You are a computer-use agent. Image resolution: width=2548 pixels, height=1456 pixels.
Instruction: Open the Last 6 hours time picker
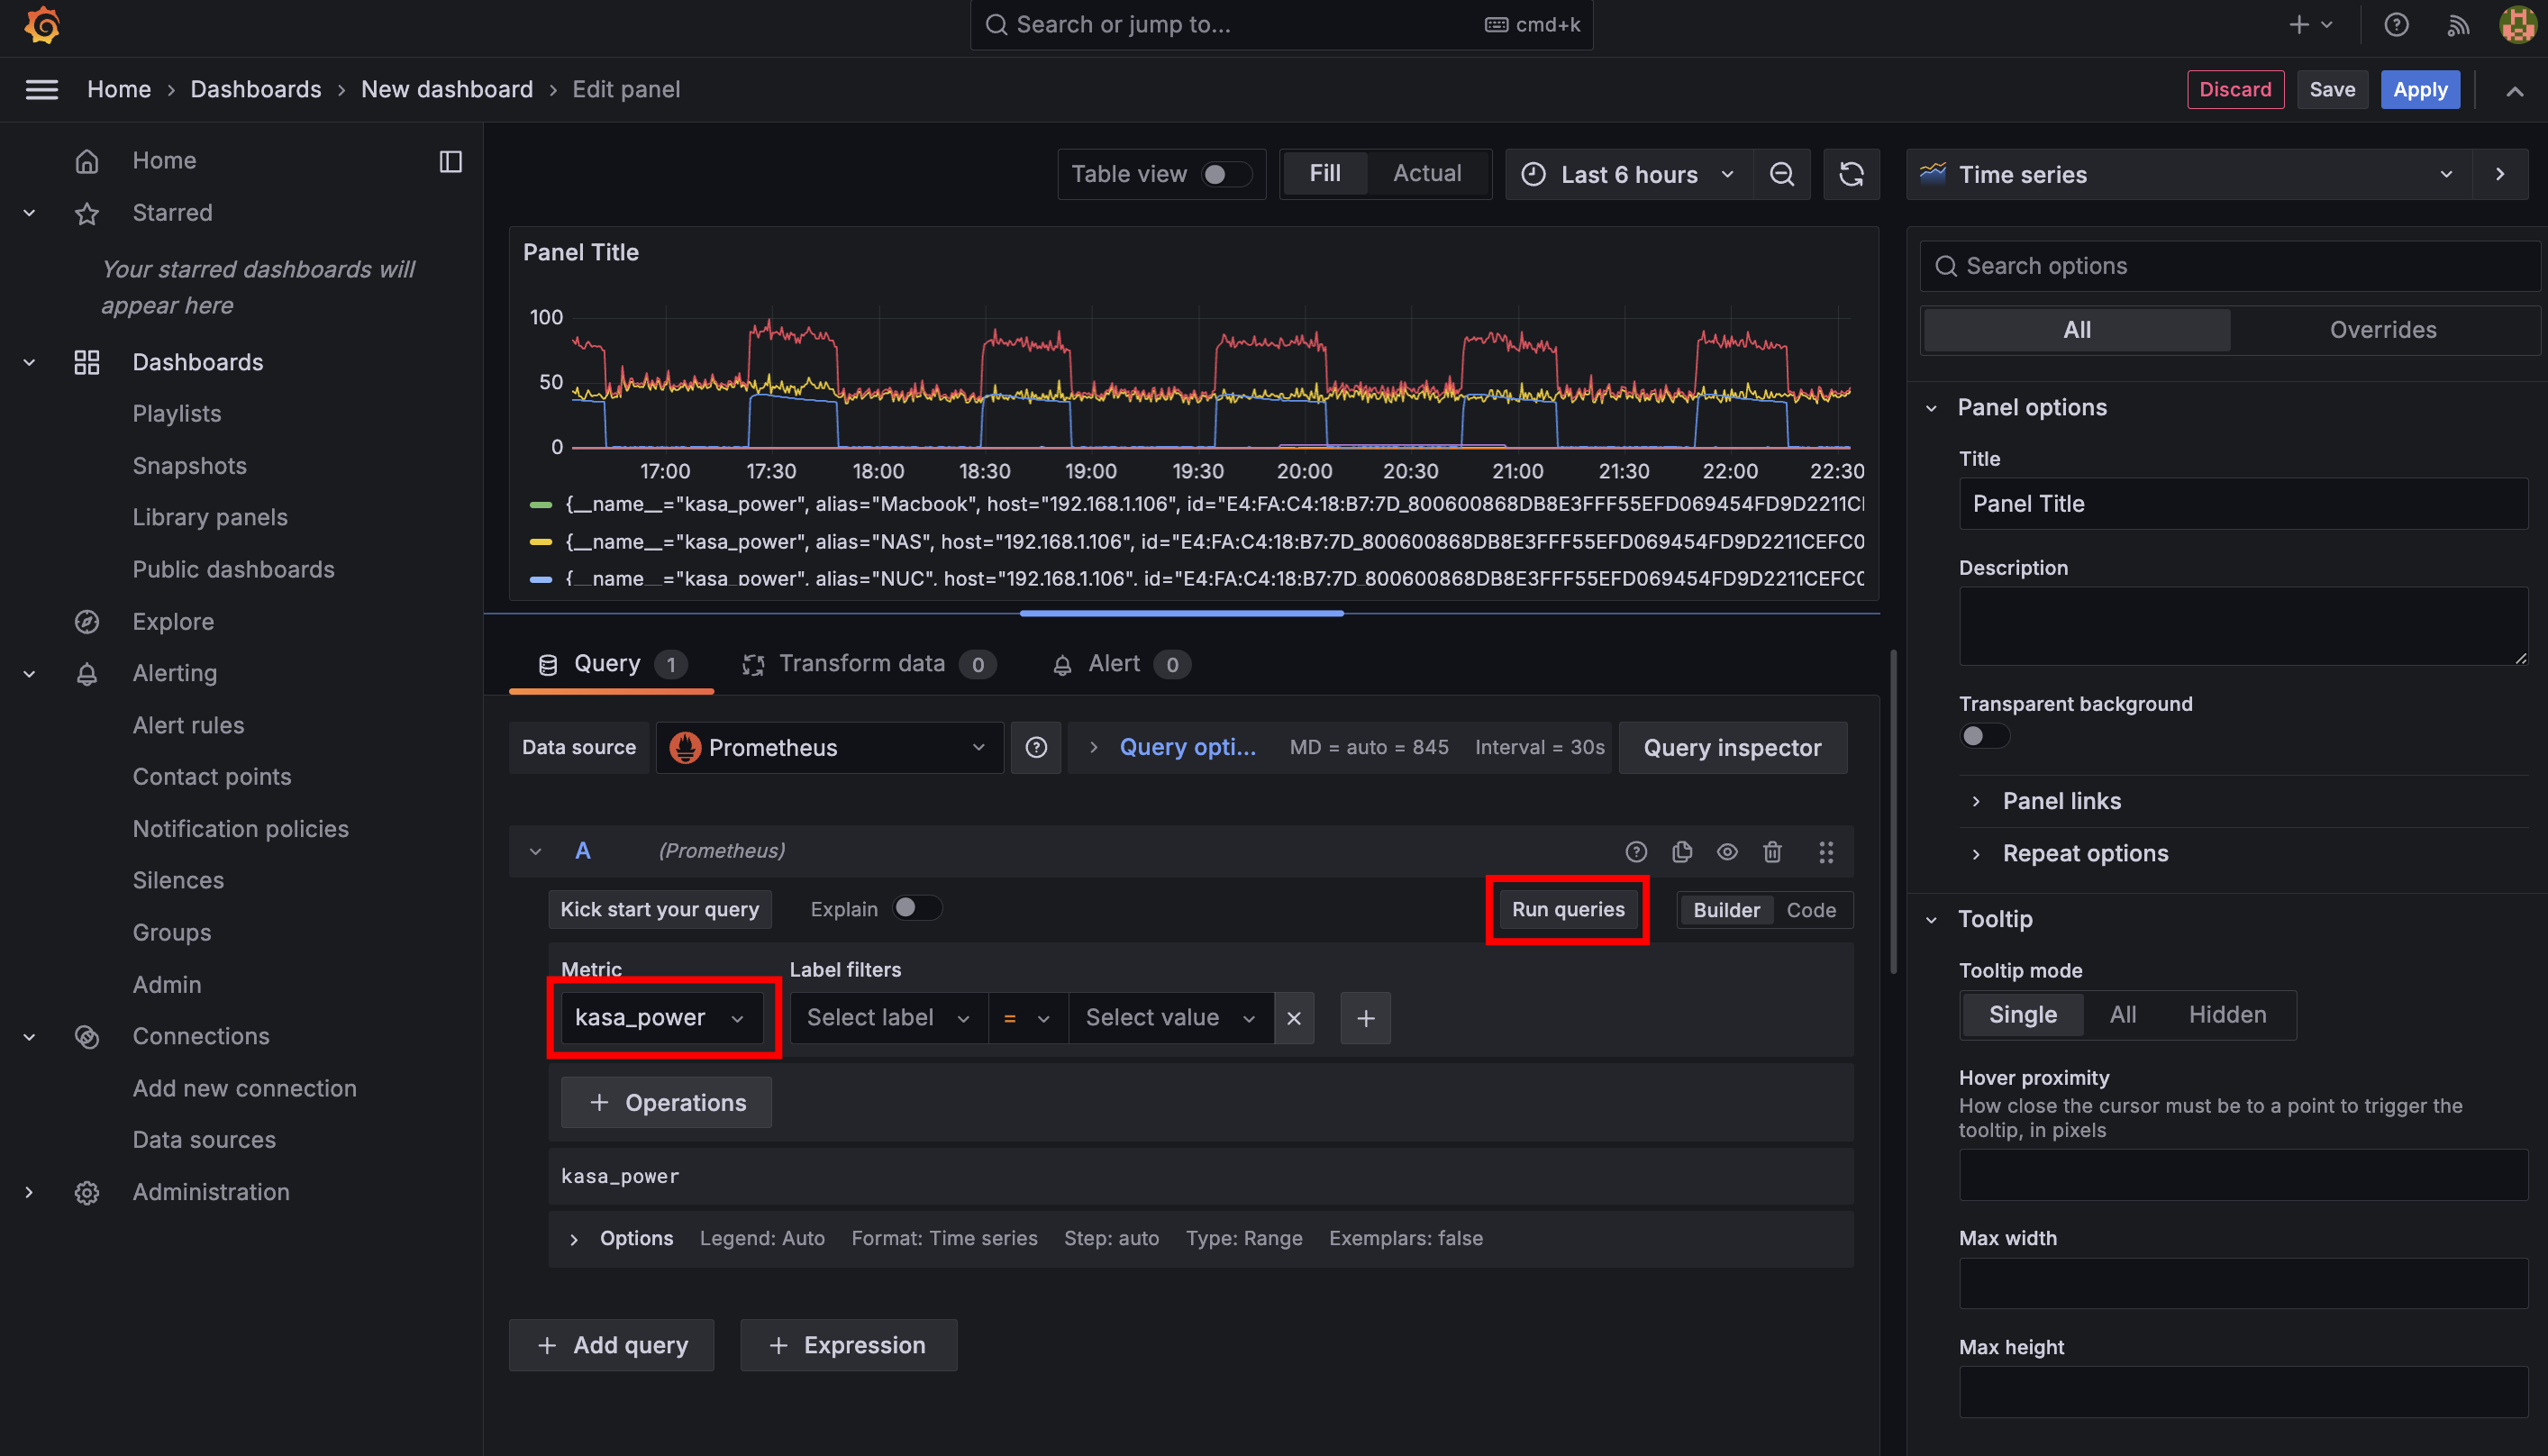click(1628, 174)
